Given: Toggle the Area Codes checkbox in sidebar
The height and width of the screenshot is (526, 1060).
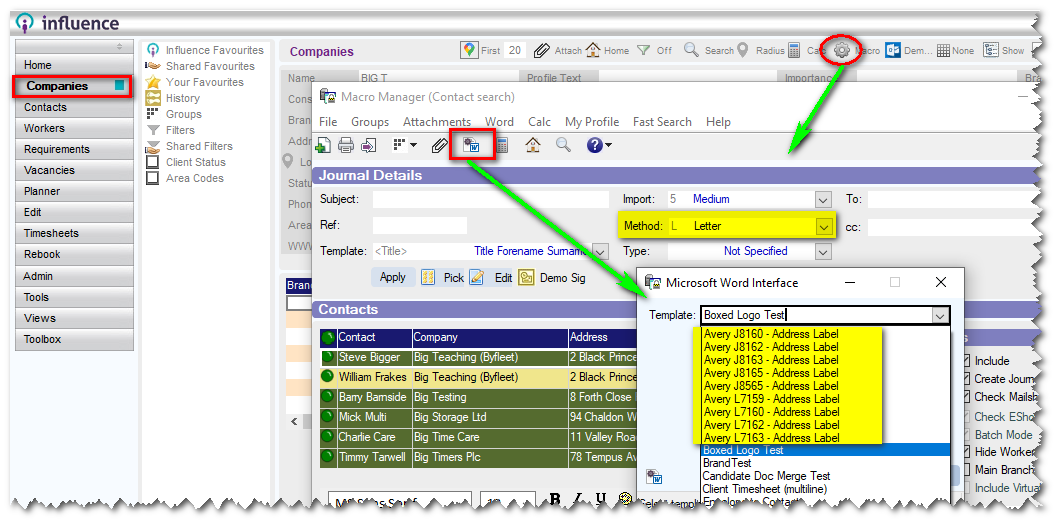Looking at the screenshot, I should [x=153, y=178].
